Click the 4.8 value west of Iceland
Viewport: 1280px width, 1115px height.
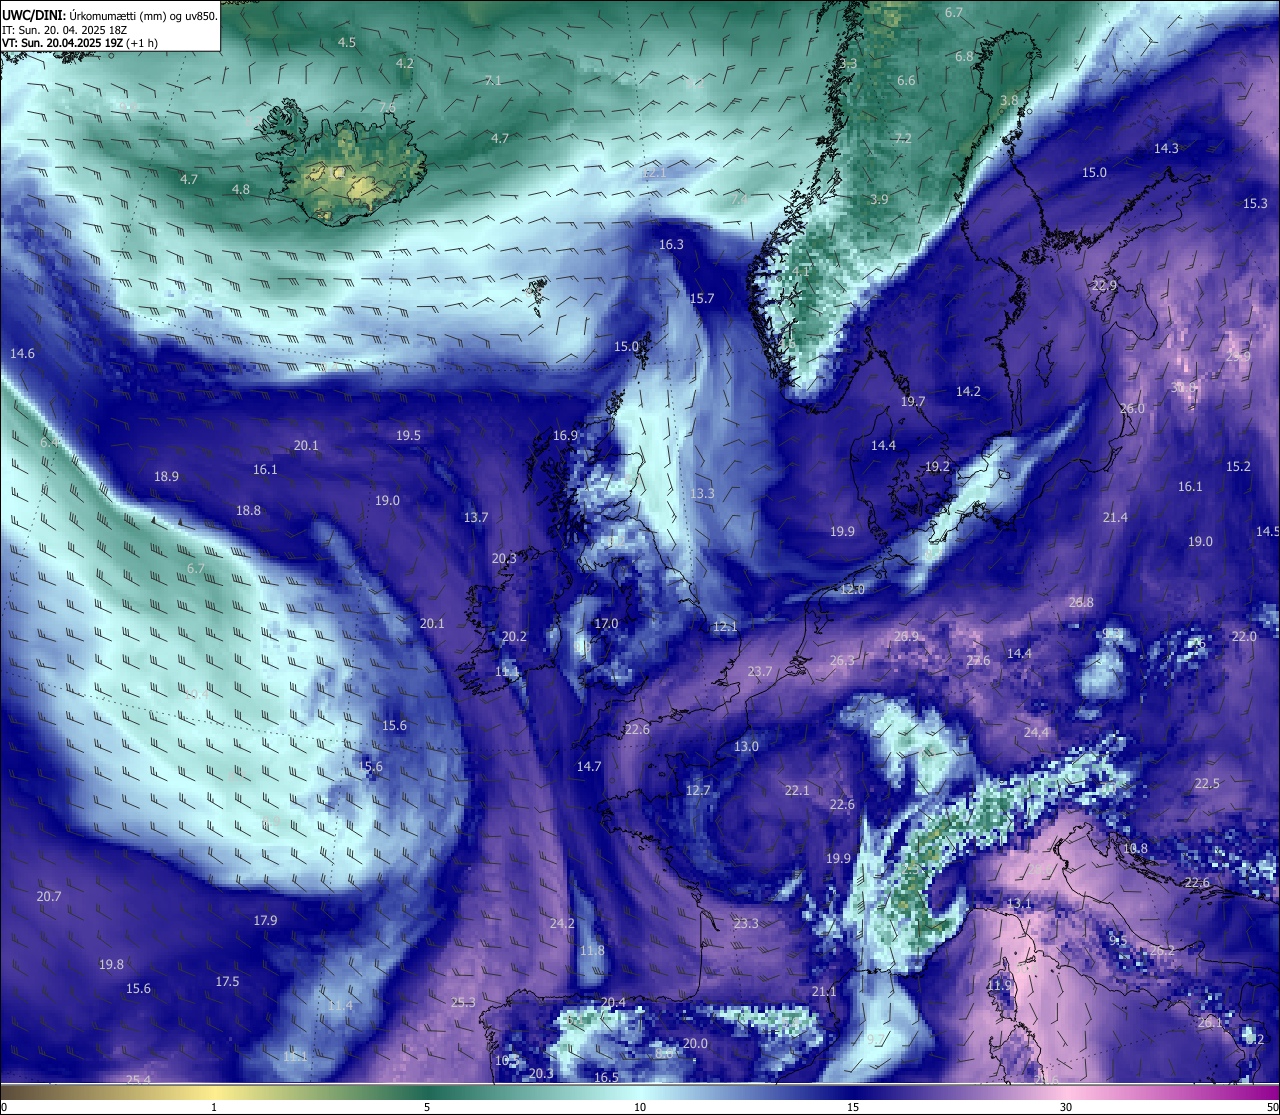tap(241, 189)
